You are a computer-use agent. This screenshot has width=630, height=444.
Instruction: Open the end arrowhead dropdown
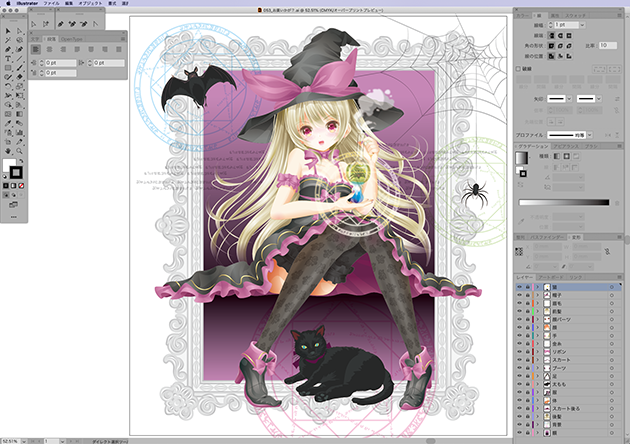click(599, 98)
